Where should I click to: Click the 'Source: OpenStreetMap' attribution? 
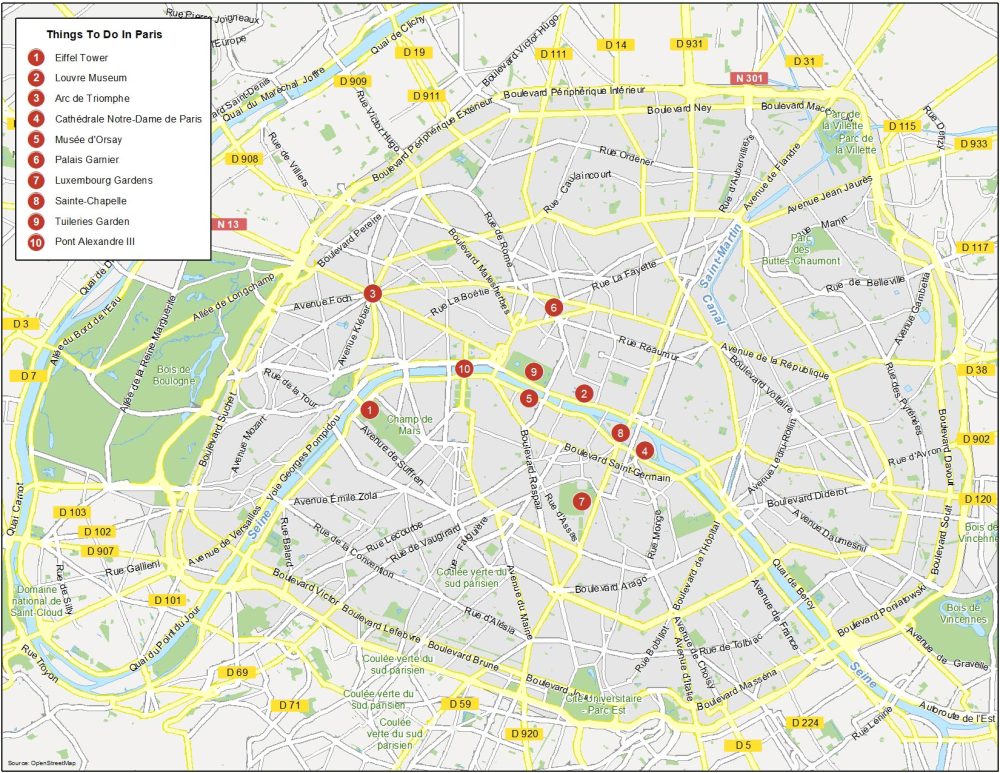tap(41, 763)
